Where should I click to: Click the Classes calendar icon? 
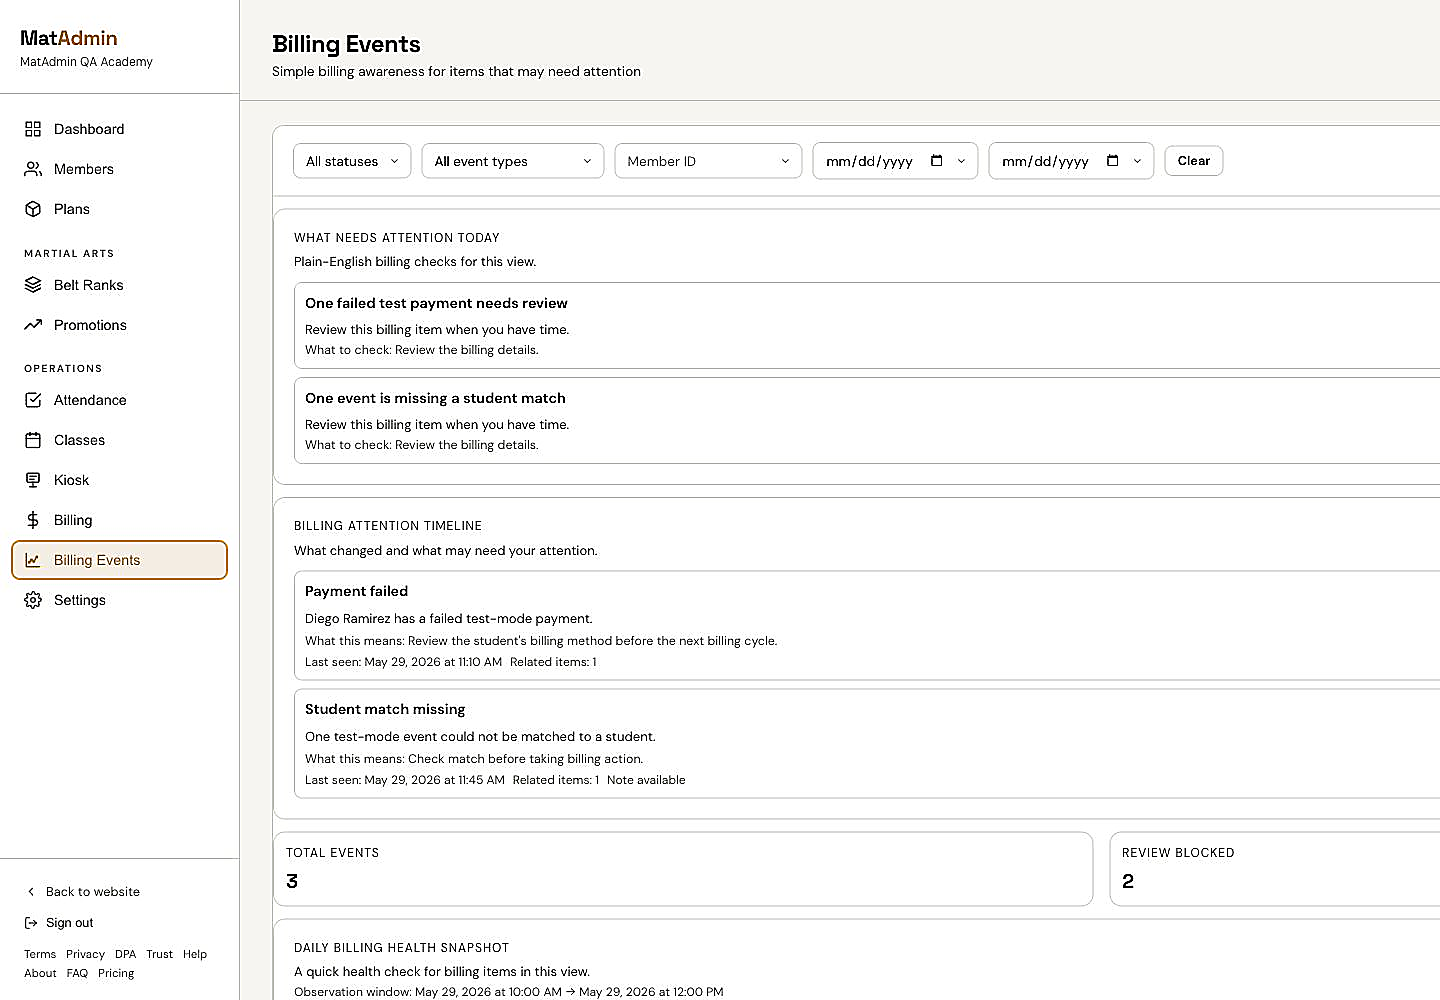click(33, 440)
